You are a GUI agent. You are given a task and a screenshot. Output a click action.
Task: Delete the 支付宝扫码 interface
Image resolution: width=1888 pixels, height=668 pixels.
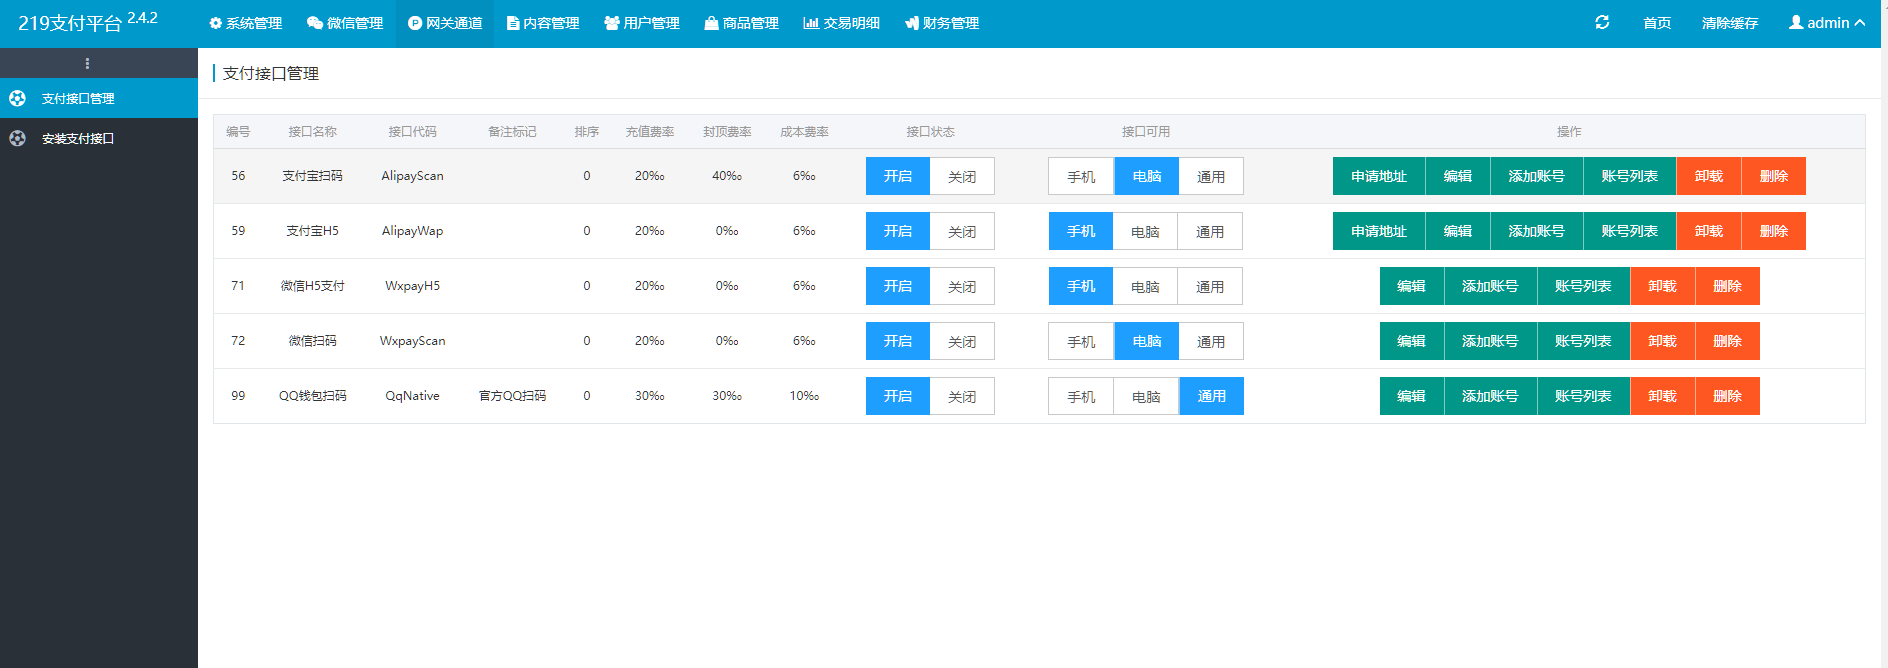coord(1774,176)
